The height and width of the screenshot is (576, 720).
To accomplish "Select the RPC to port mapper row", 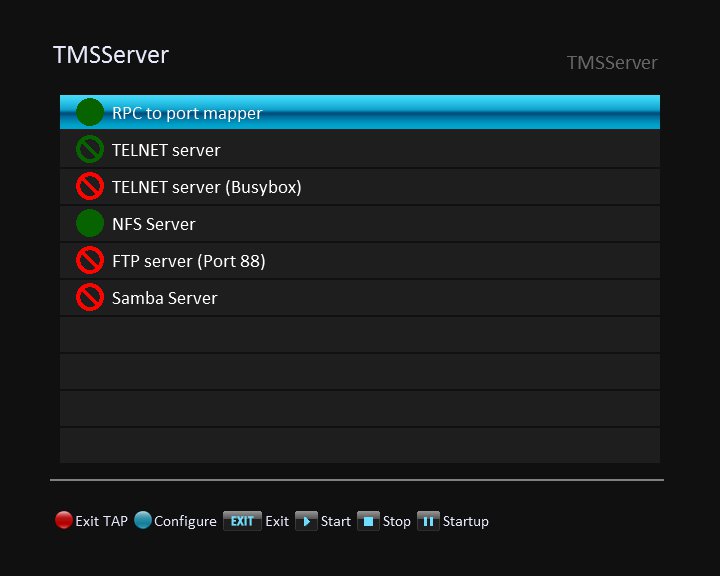I will coord(360,112).
